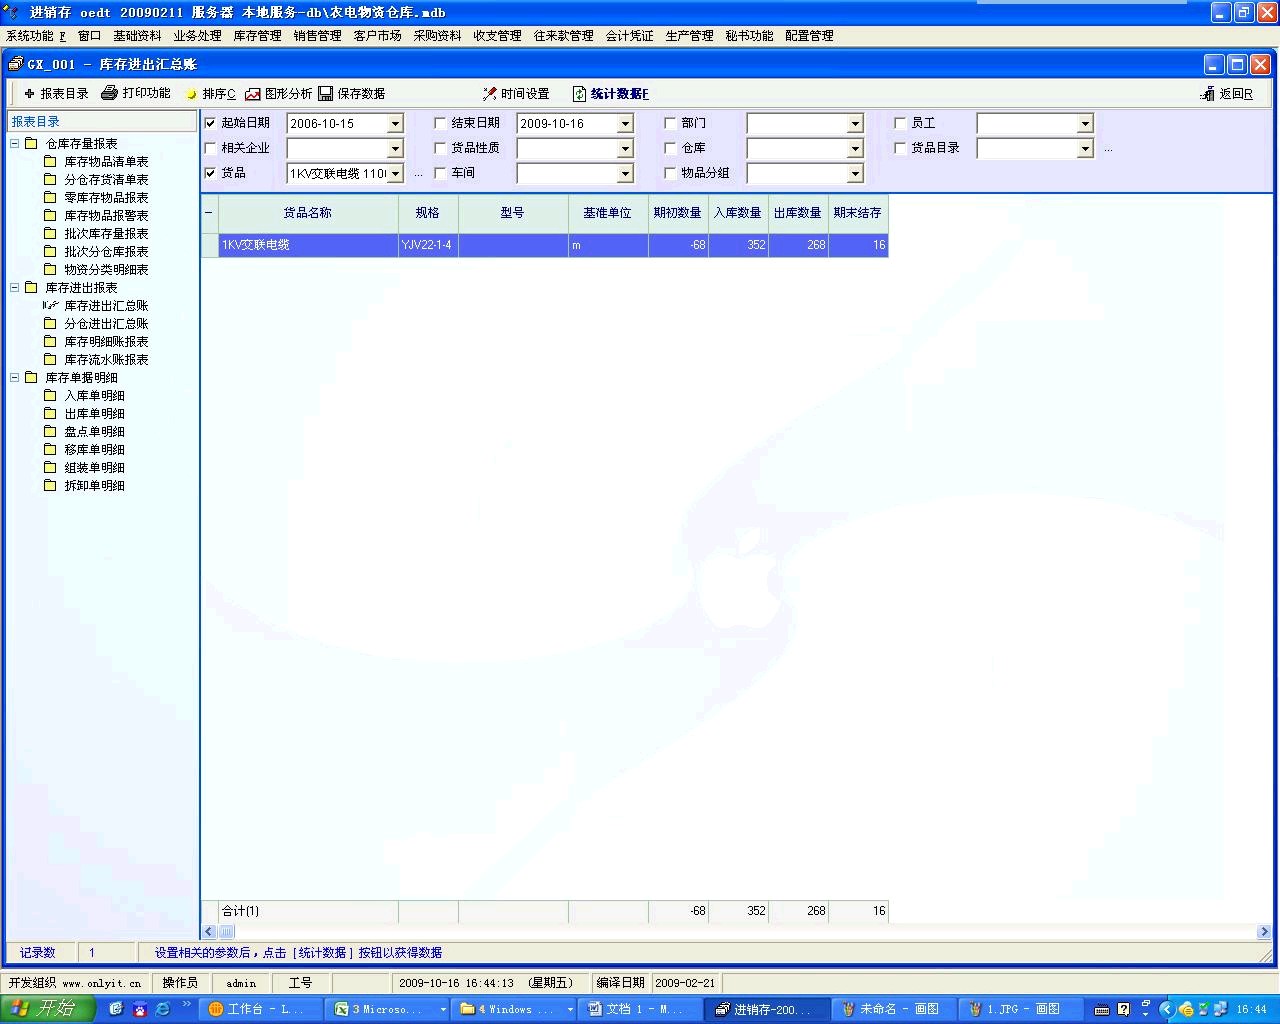Click right arrow of horizontal scrollbar
This screenshot has height=1024, width=1280.
1264,932
